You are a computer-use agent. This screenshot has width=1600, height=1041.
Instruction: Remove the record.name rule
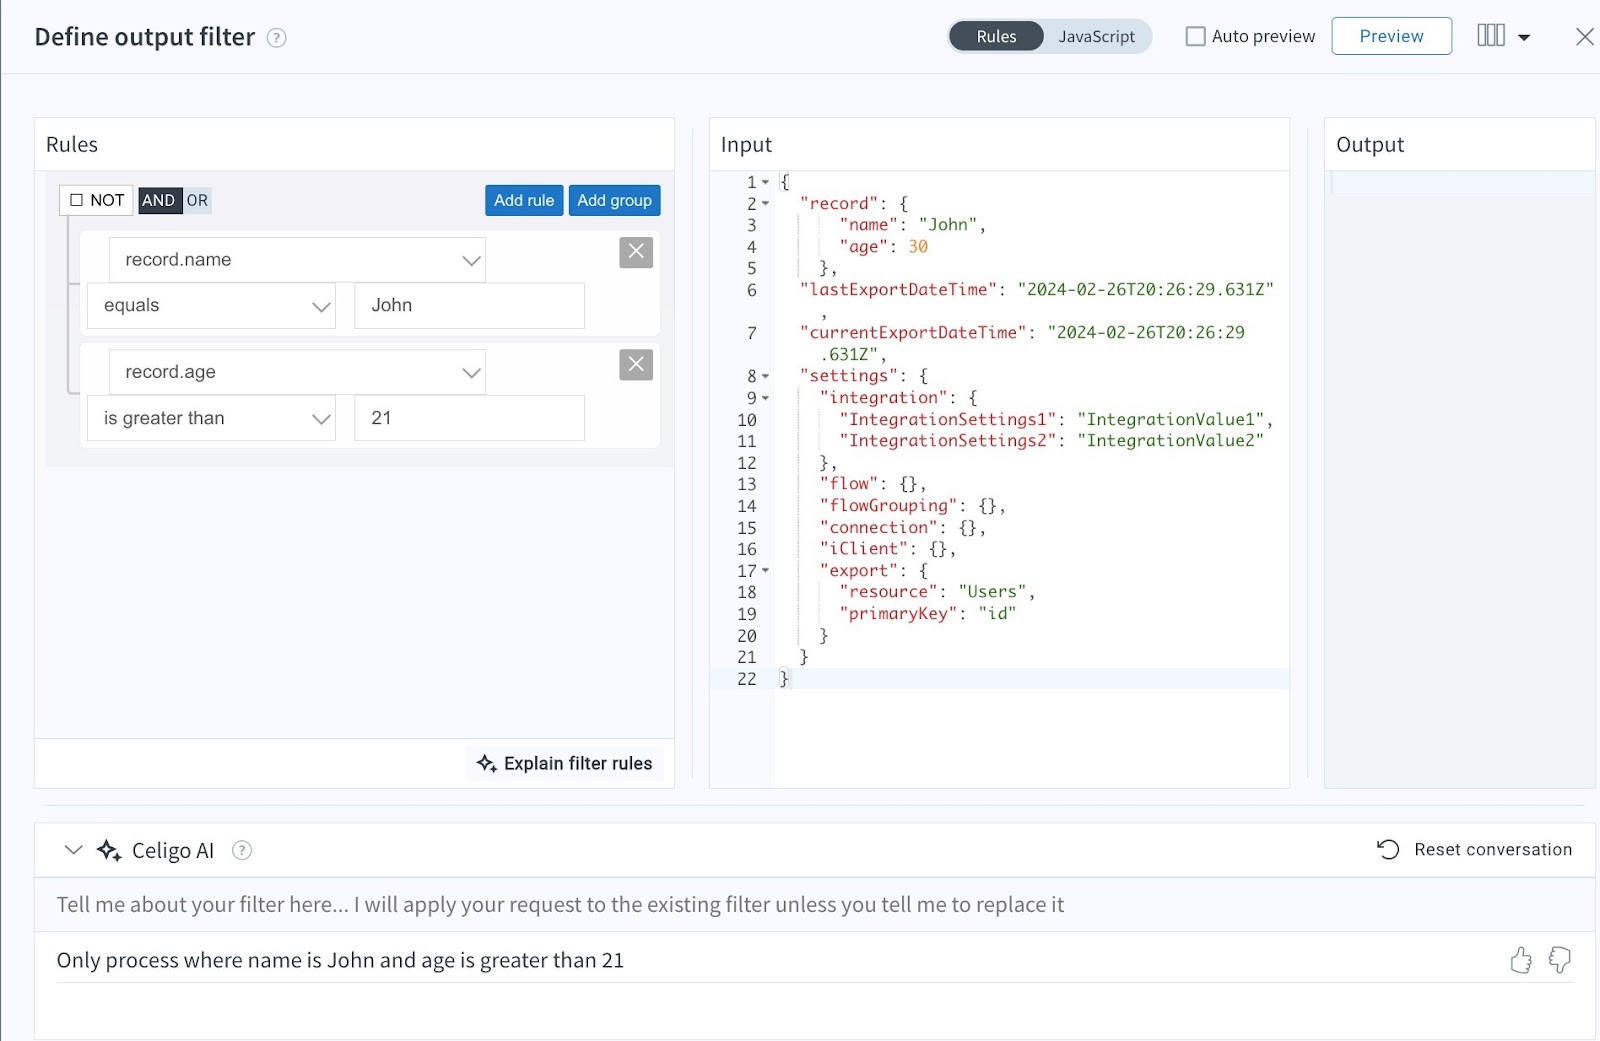pos(636,252)
